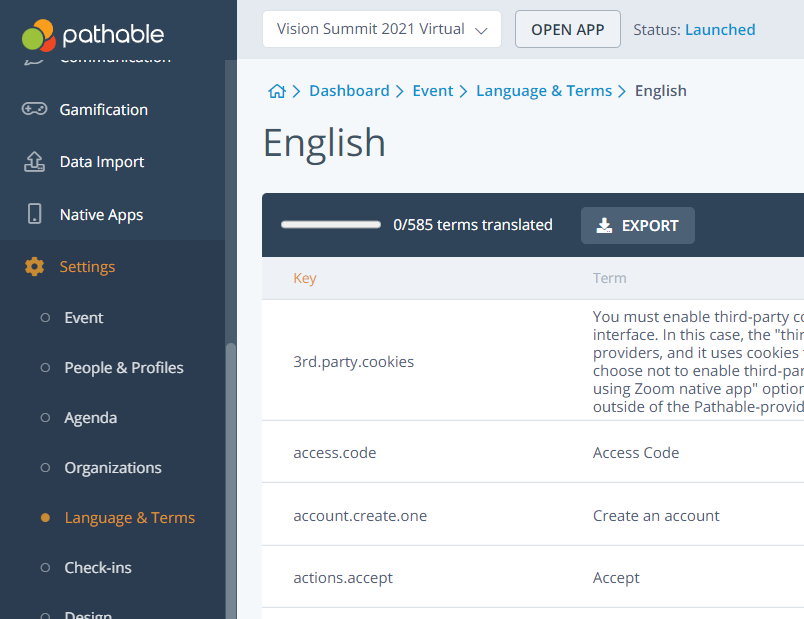Viewport: 804px width, 619px height.
Task: Click the 0/585 terms translated text
Action: [473, 225]
